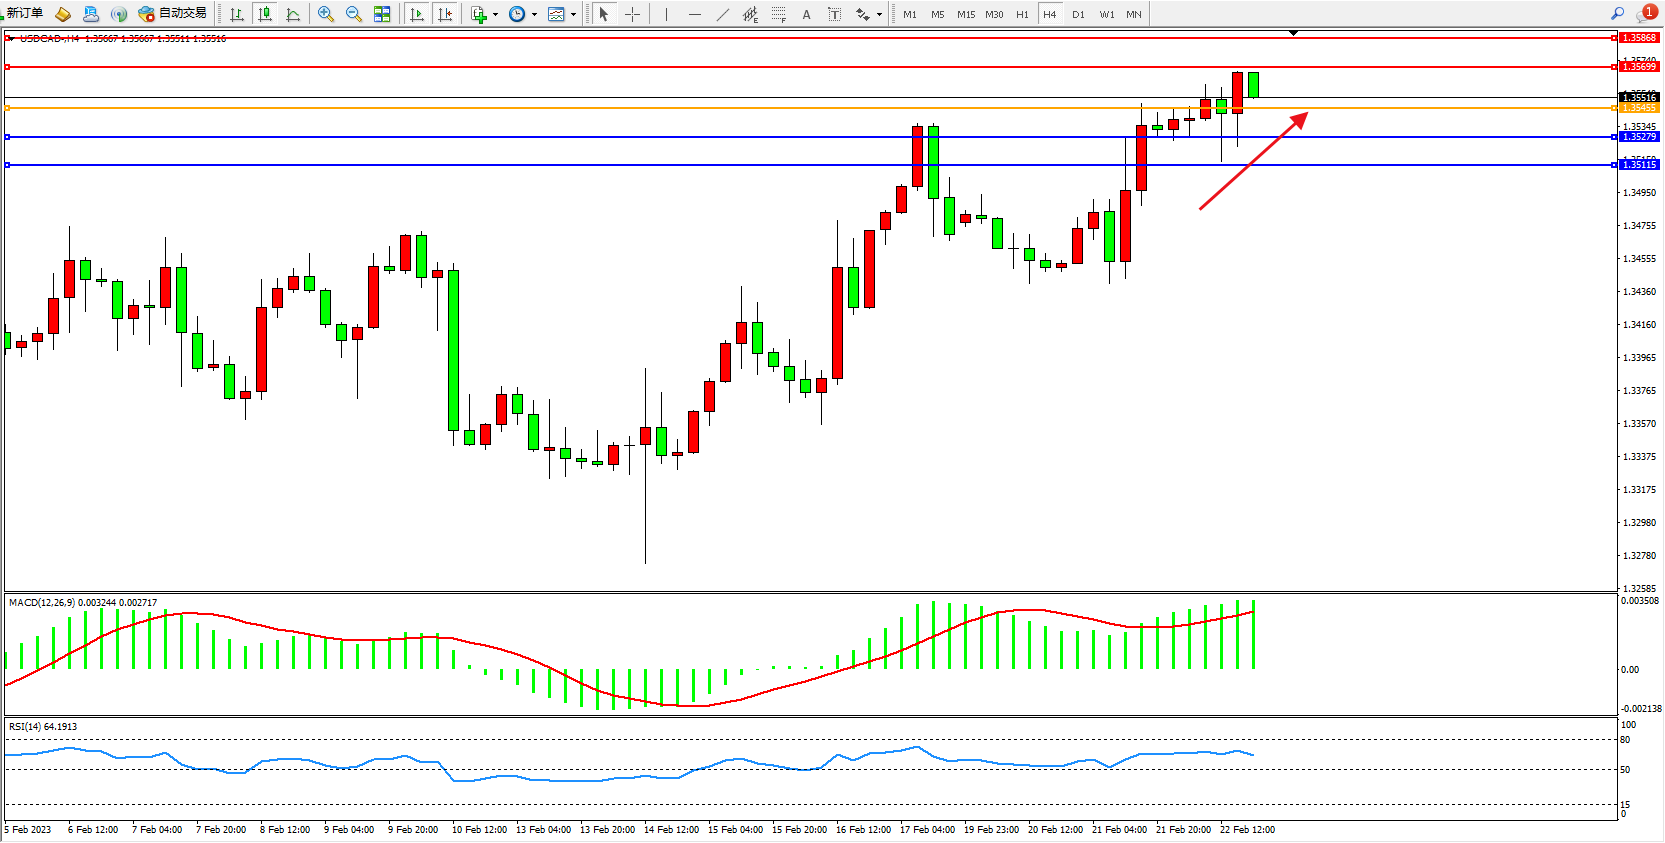Toggle the Chart Shift button
The image size is (1665, 843).
pyautogui.click(x=445, y=14)
